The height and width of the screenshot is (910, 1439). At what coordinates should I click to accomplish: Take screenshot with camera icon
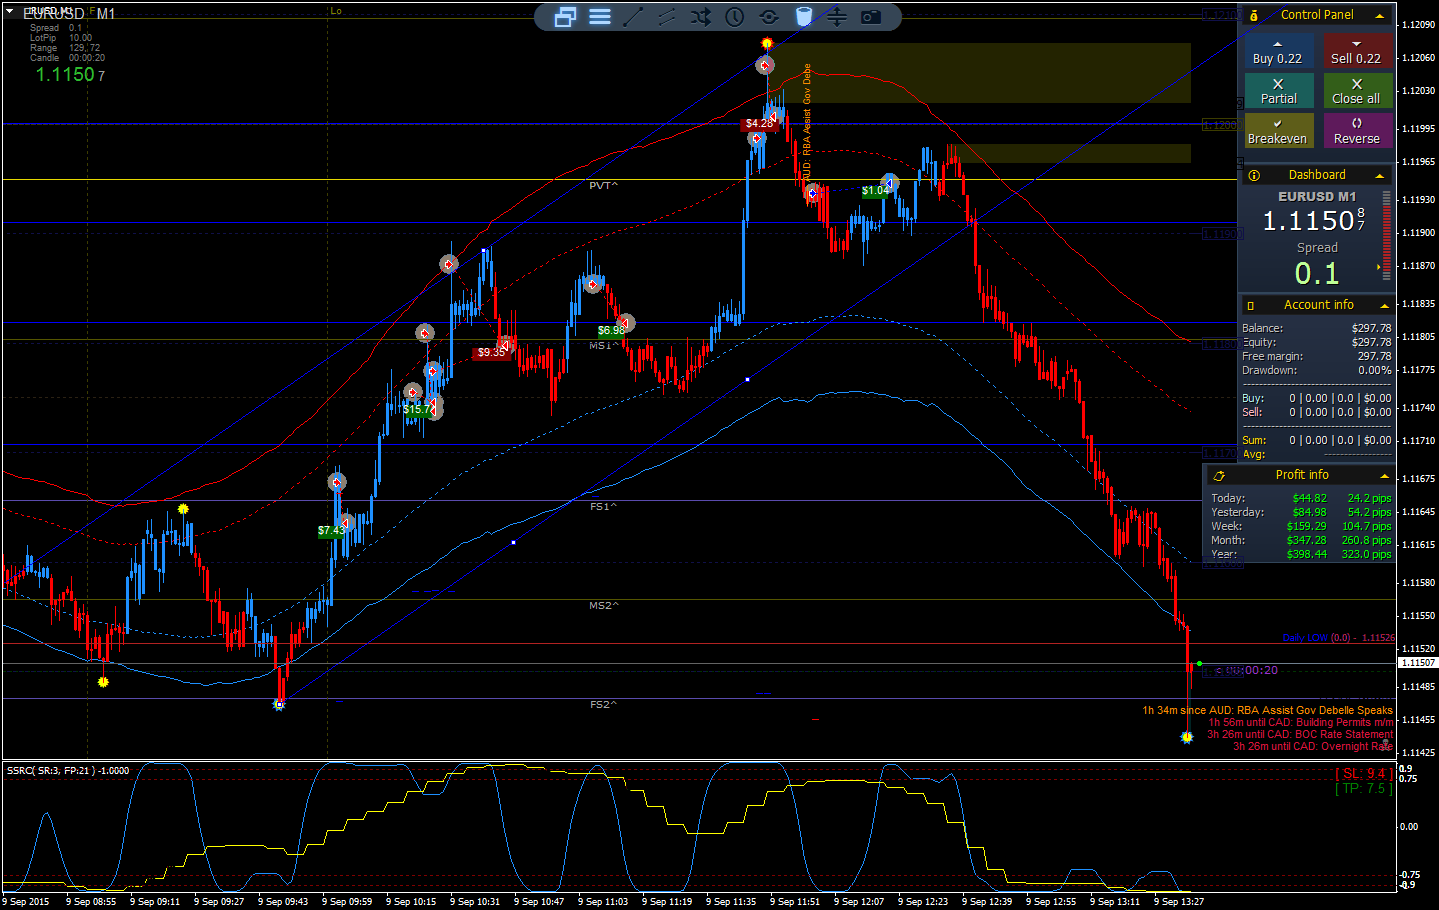pyautogui.click(x=871, y=17)
